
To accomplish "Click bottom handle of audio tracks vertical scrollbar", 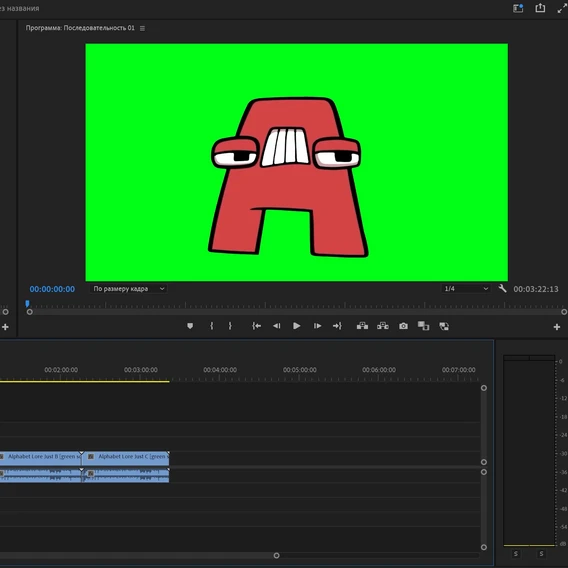I will [x=484, y=547].
